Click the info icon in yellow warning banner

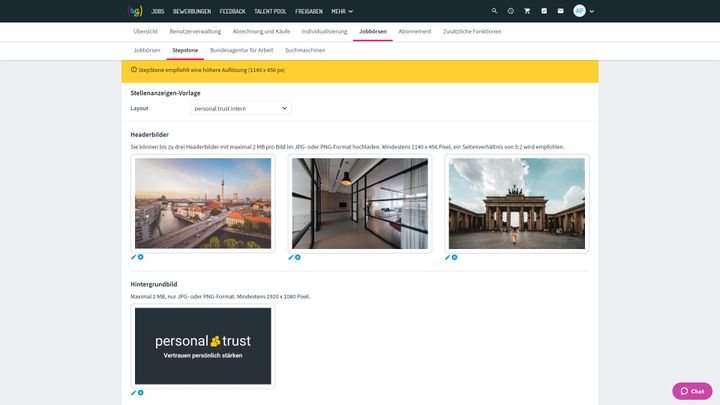coord(134,70)
